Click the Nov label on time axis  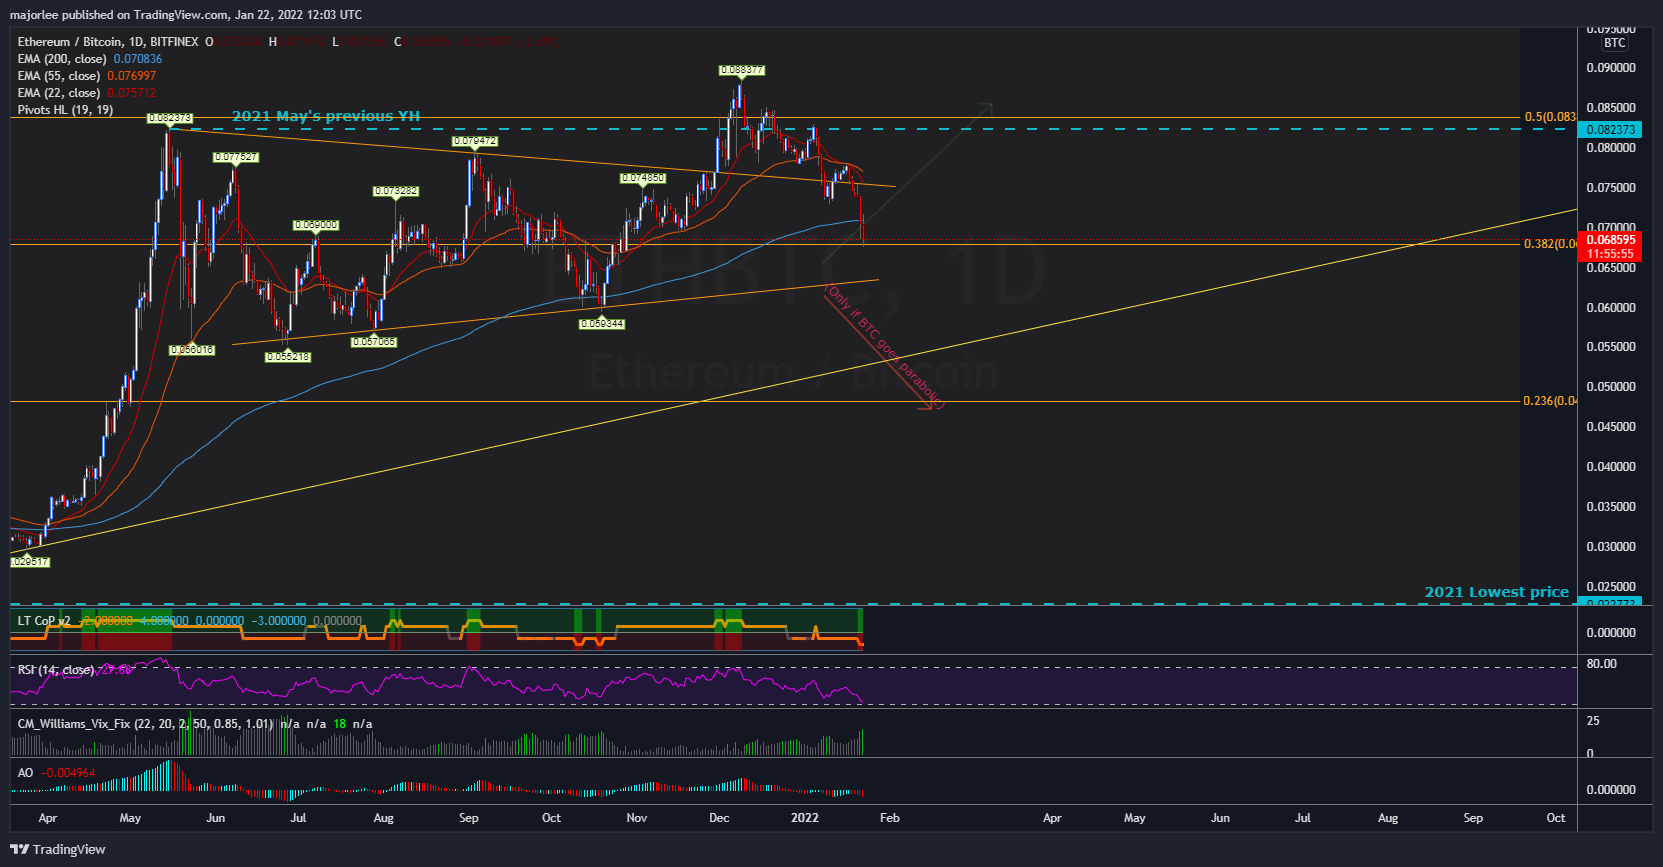coord(637,818)
